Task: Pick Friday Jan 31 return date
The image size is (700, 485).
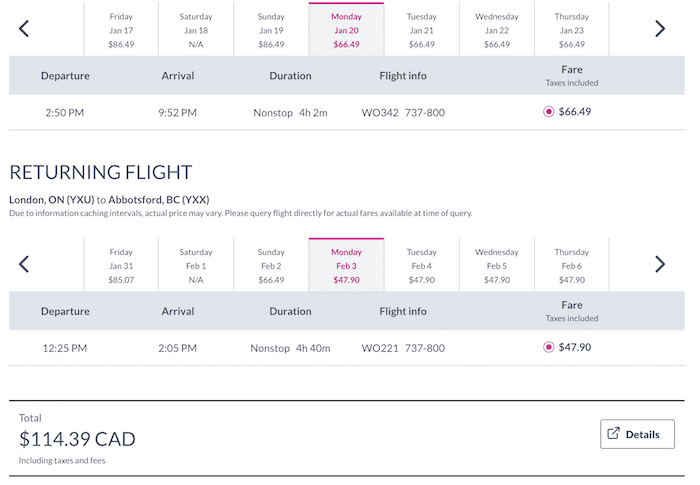Action: click(121, 265)
